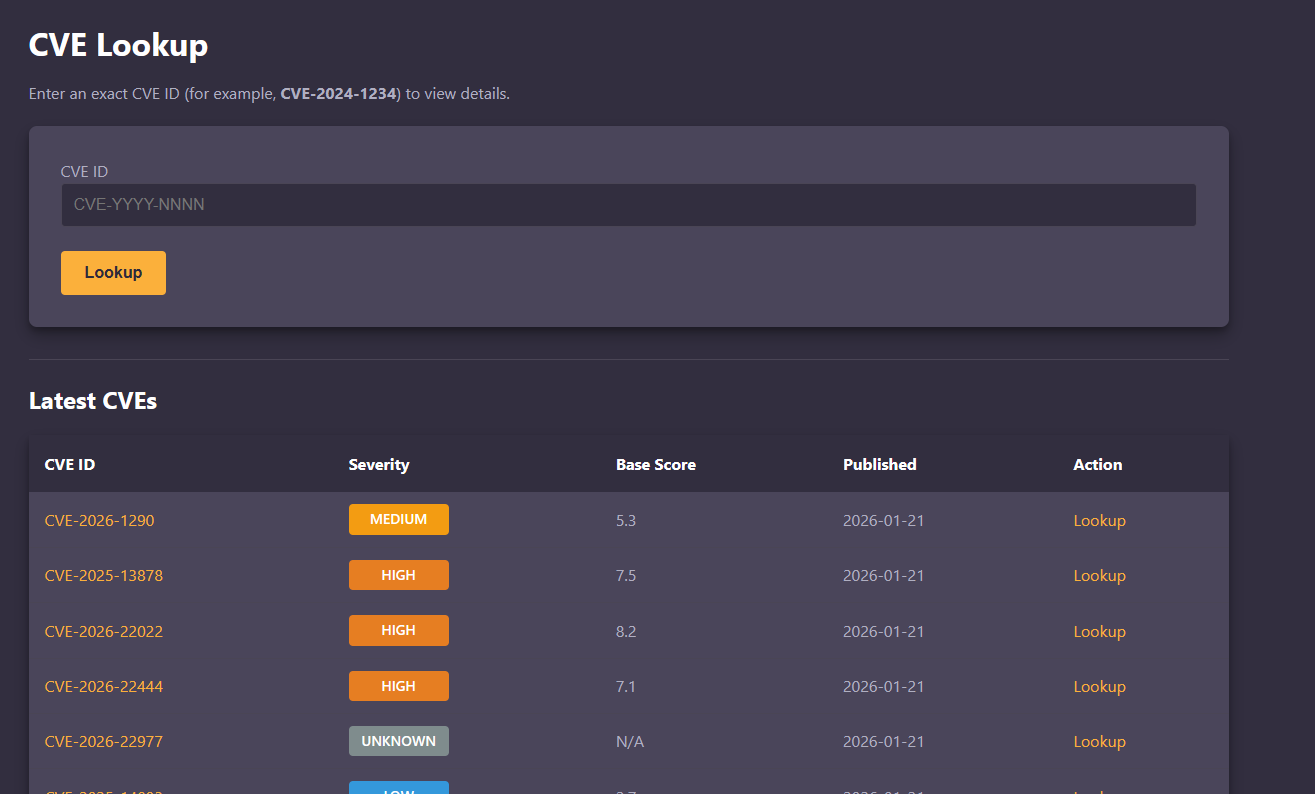Click Lookup action for CVE-2026-22022
This screenshot has height=794, width=1315.
[x=1099, y=632]
